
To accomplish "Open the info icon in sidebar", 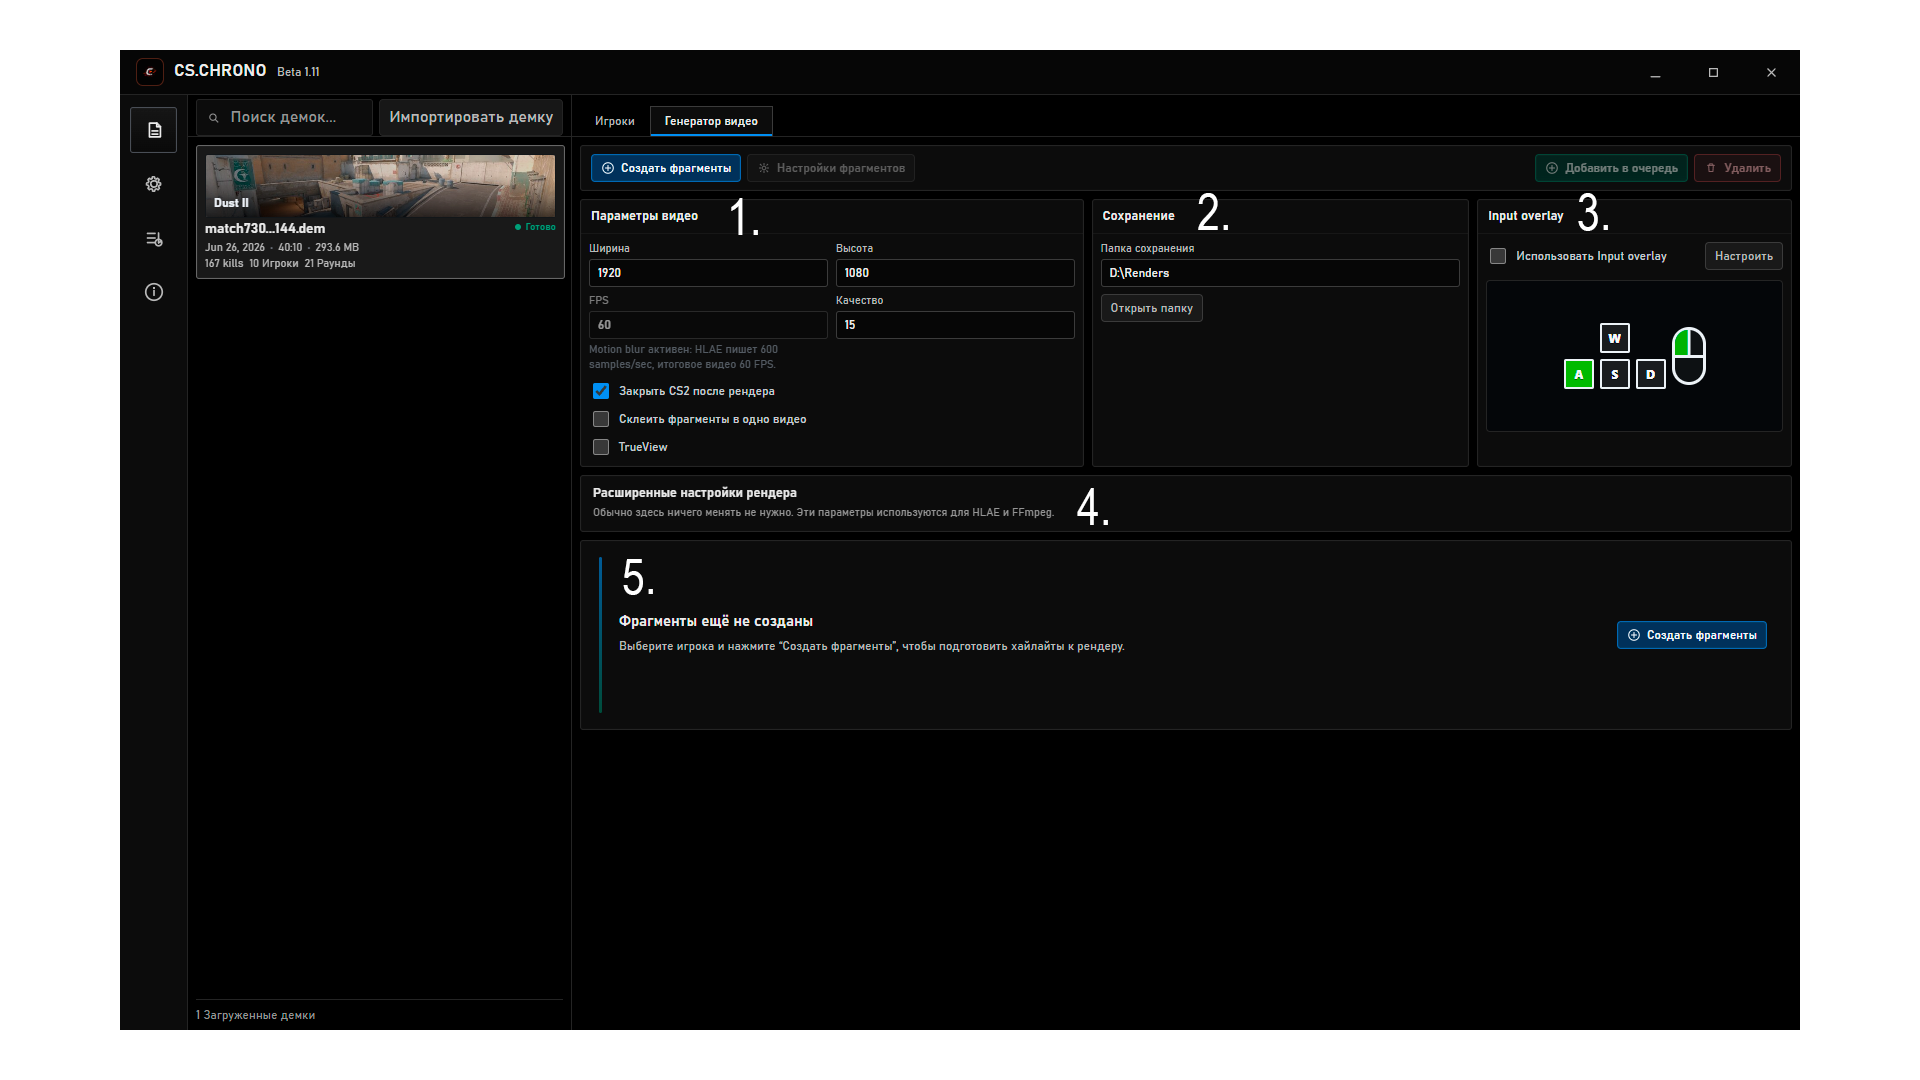I will click(153, 292).
